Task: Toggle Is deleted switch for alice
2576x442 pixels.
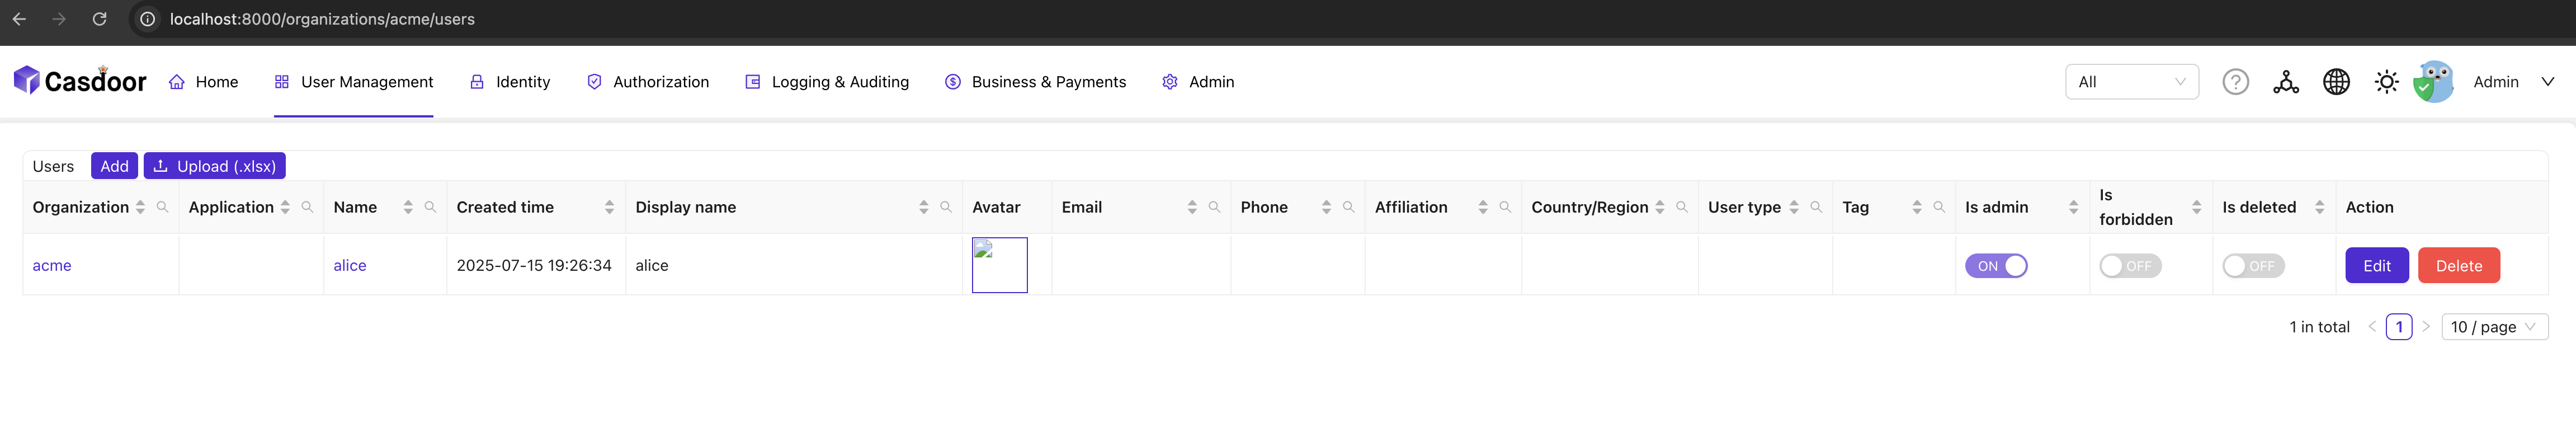Action: (2252, 266)
